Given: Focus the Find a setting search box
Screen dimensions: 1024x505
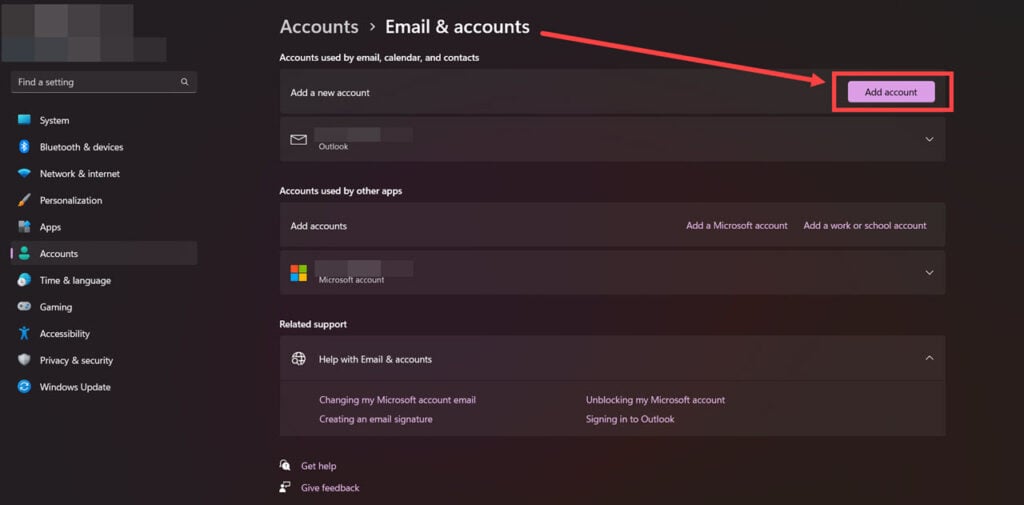Looking at the screenshot, I should click(104, 82).
